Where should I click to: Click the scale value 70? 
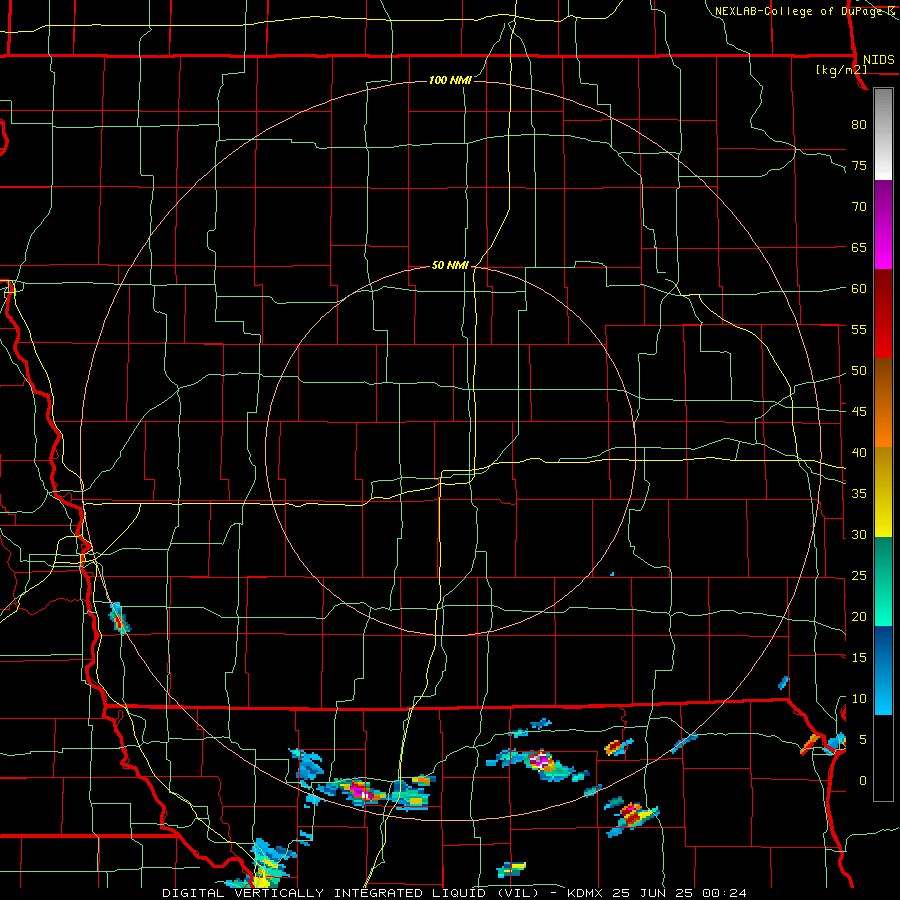coord(859,207)
